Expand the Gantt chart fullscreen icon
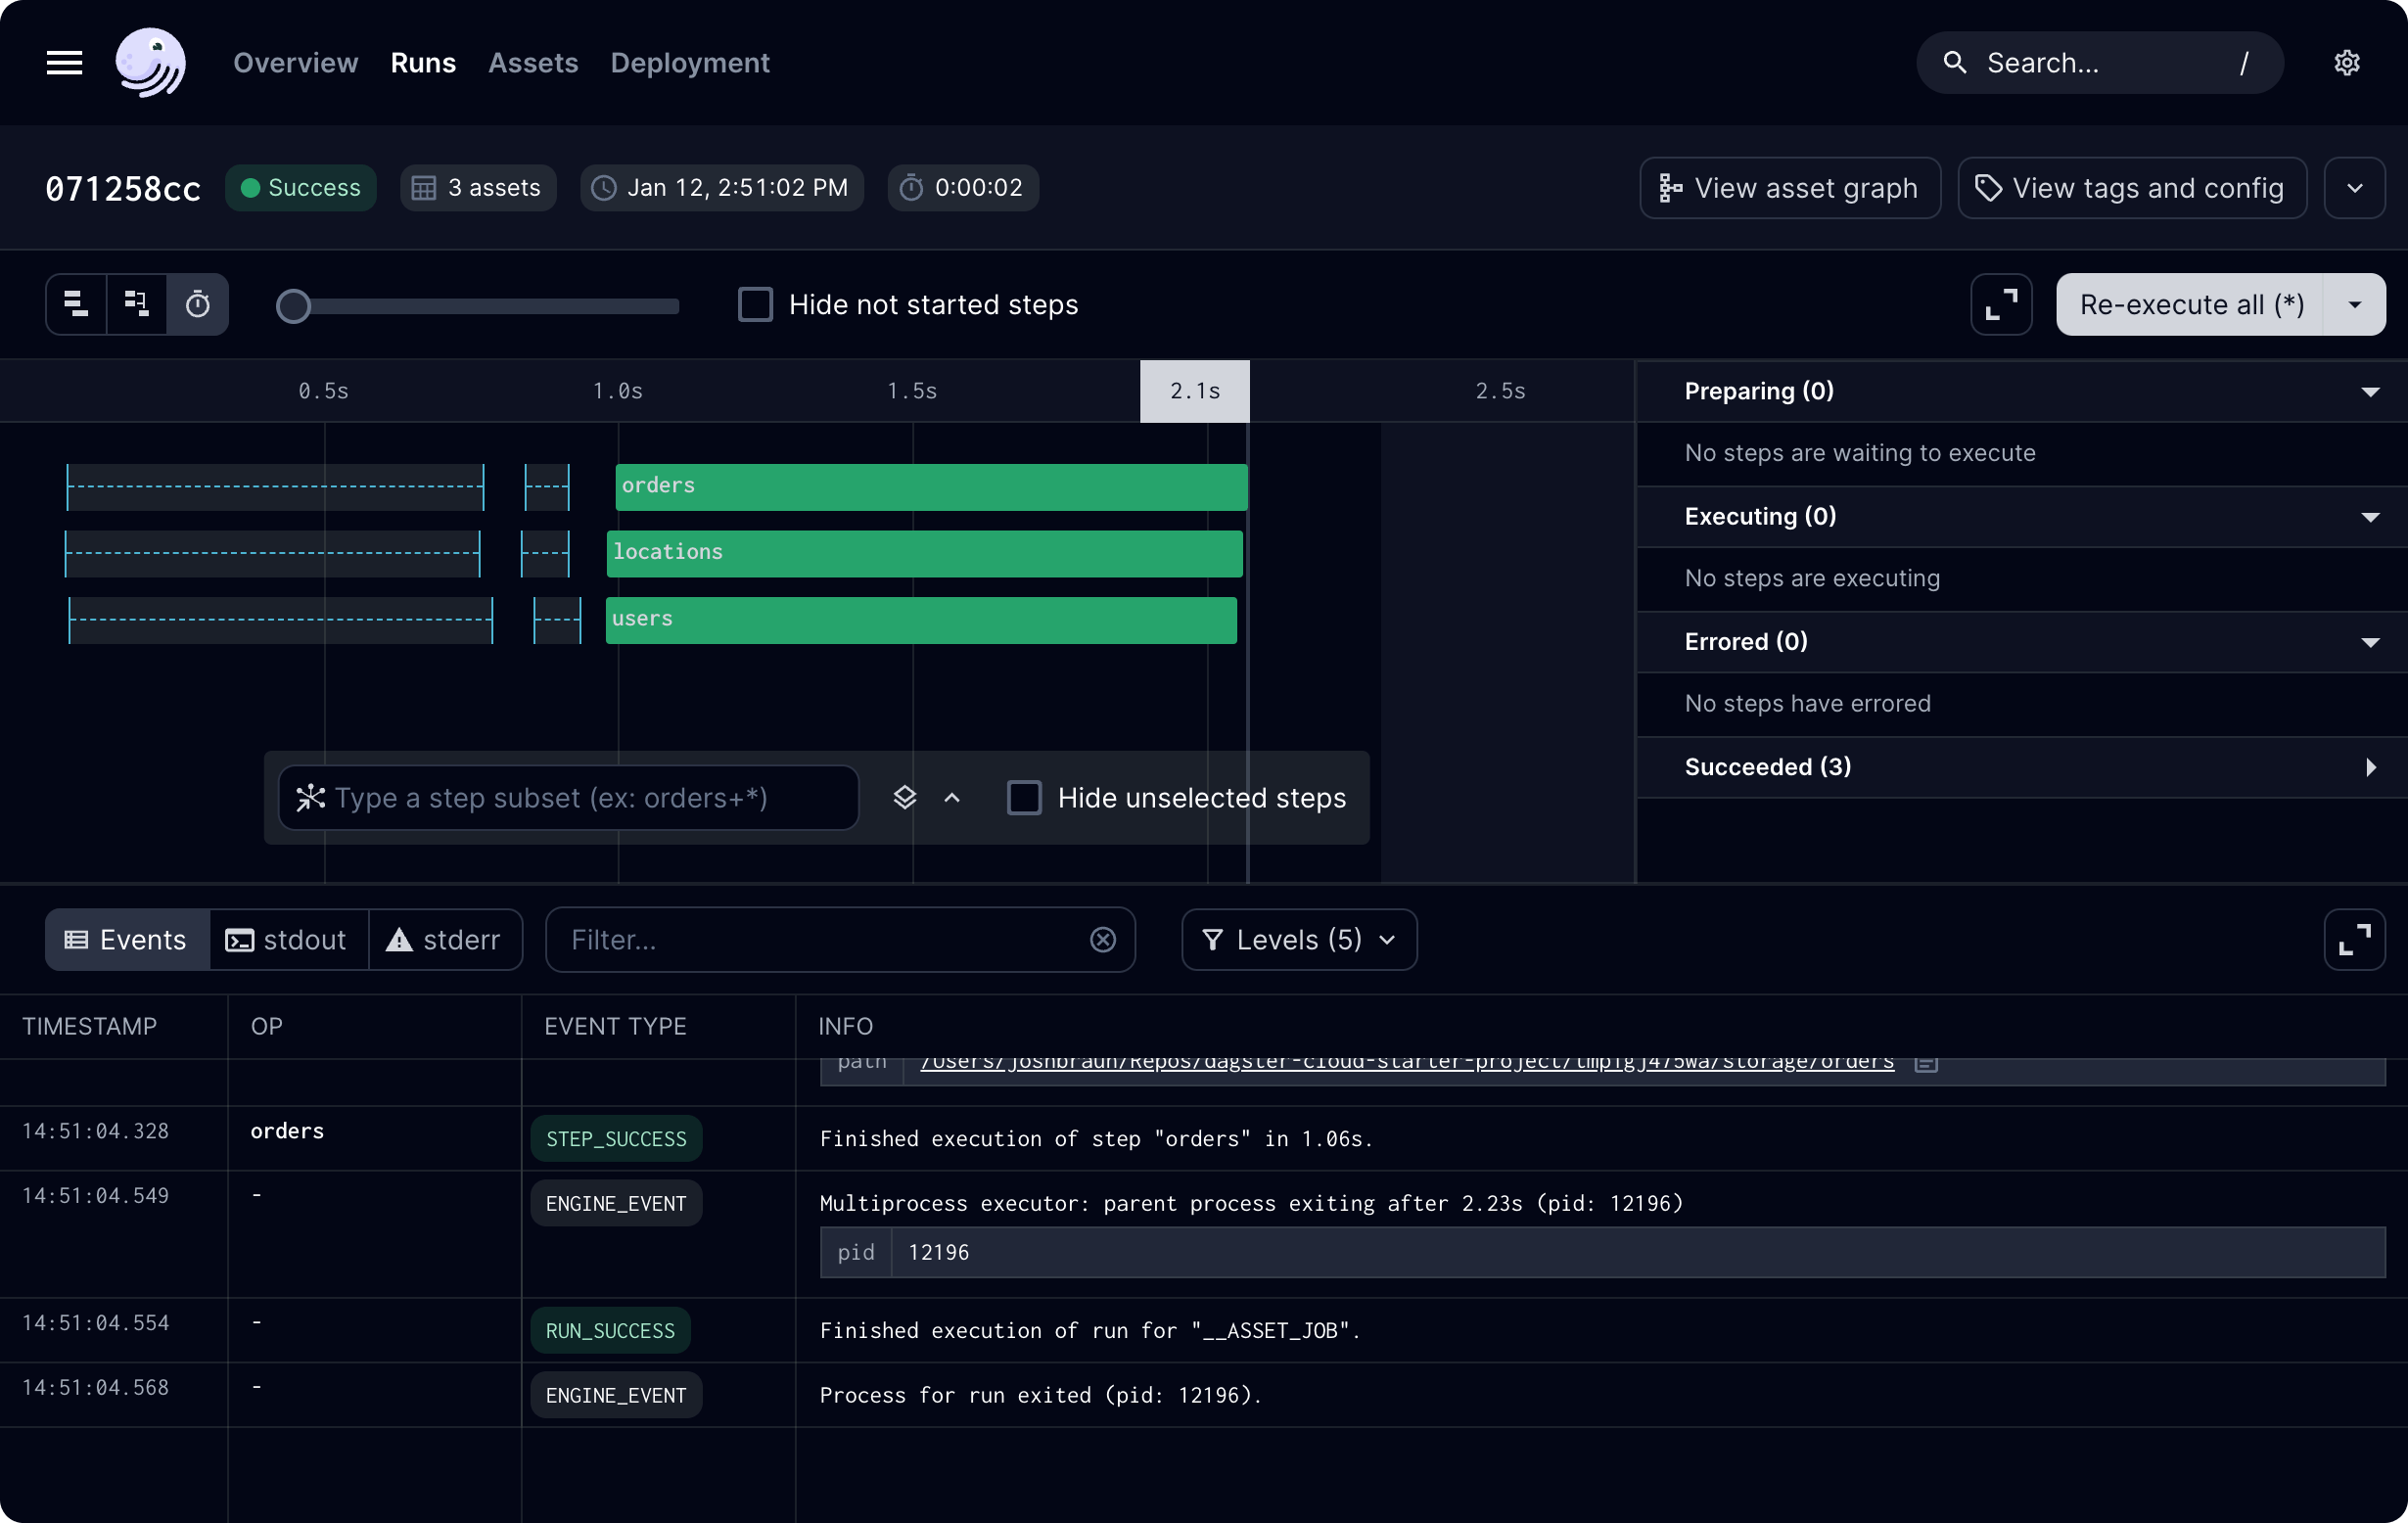Image resolution: width=2408 pixels, height=1523 pixels. pos(2001,304)
